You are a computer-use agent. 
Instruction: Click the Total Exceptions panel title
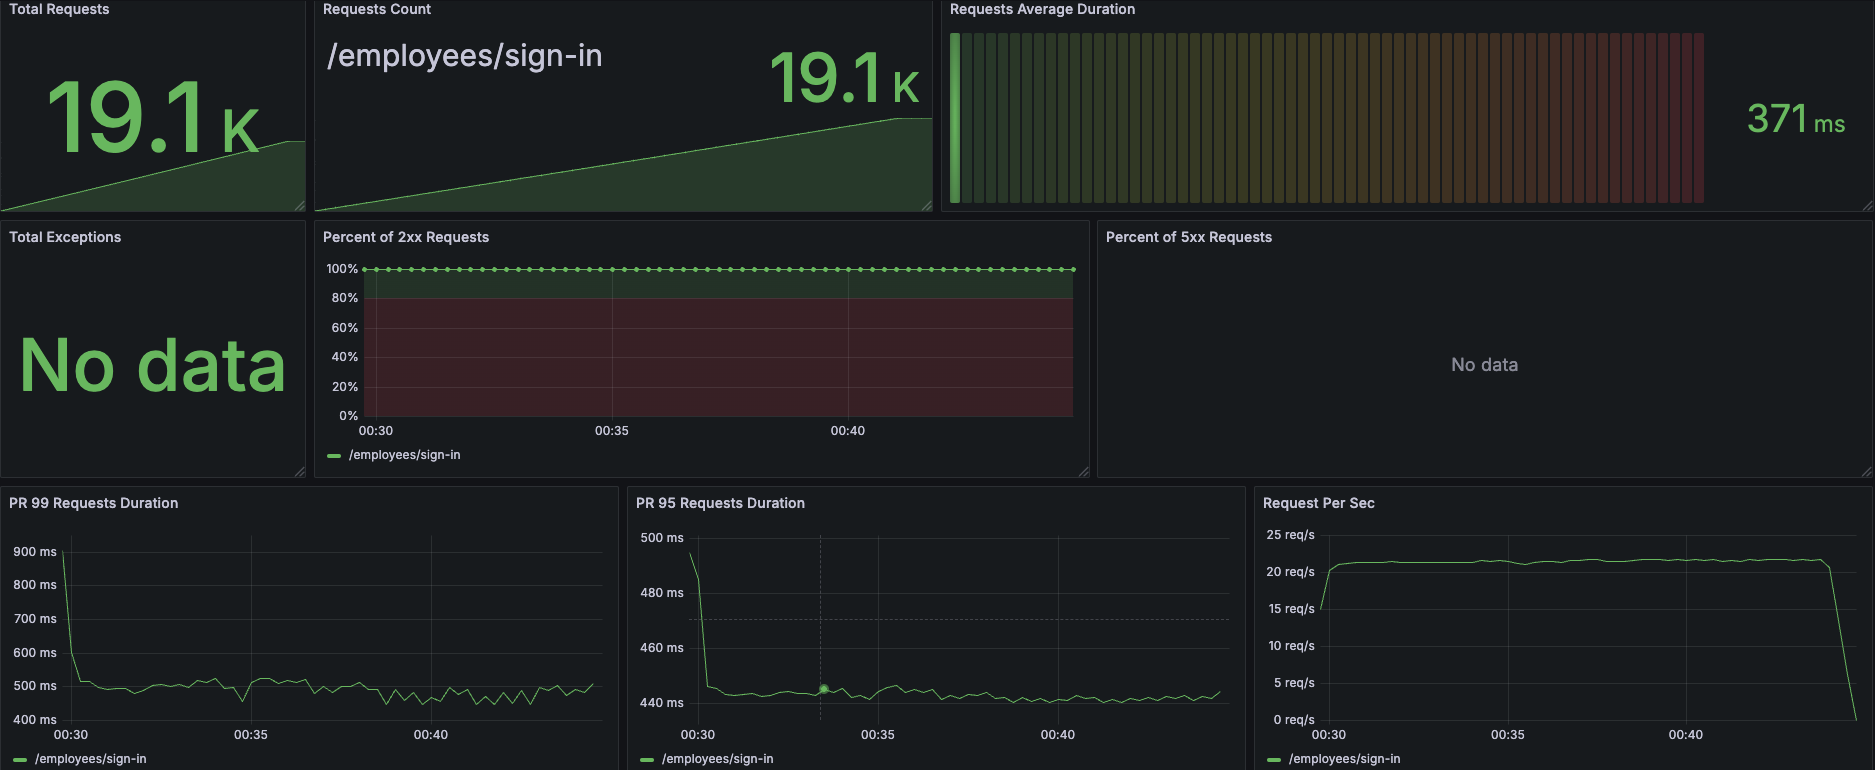tap(65, 237)
